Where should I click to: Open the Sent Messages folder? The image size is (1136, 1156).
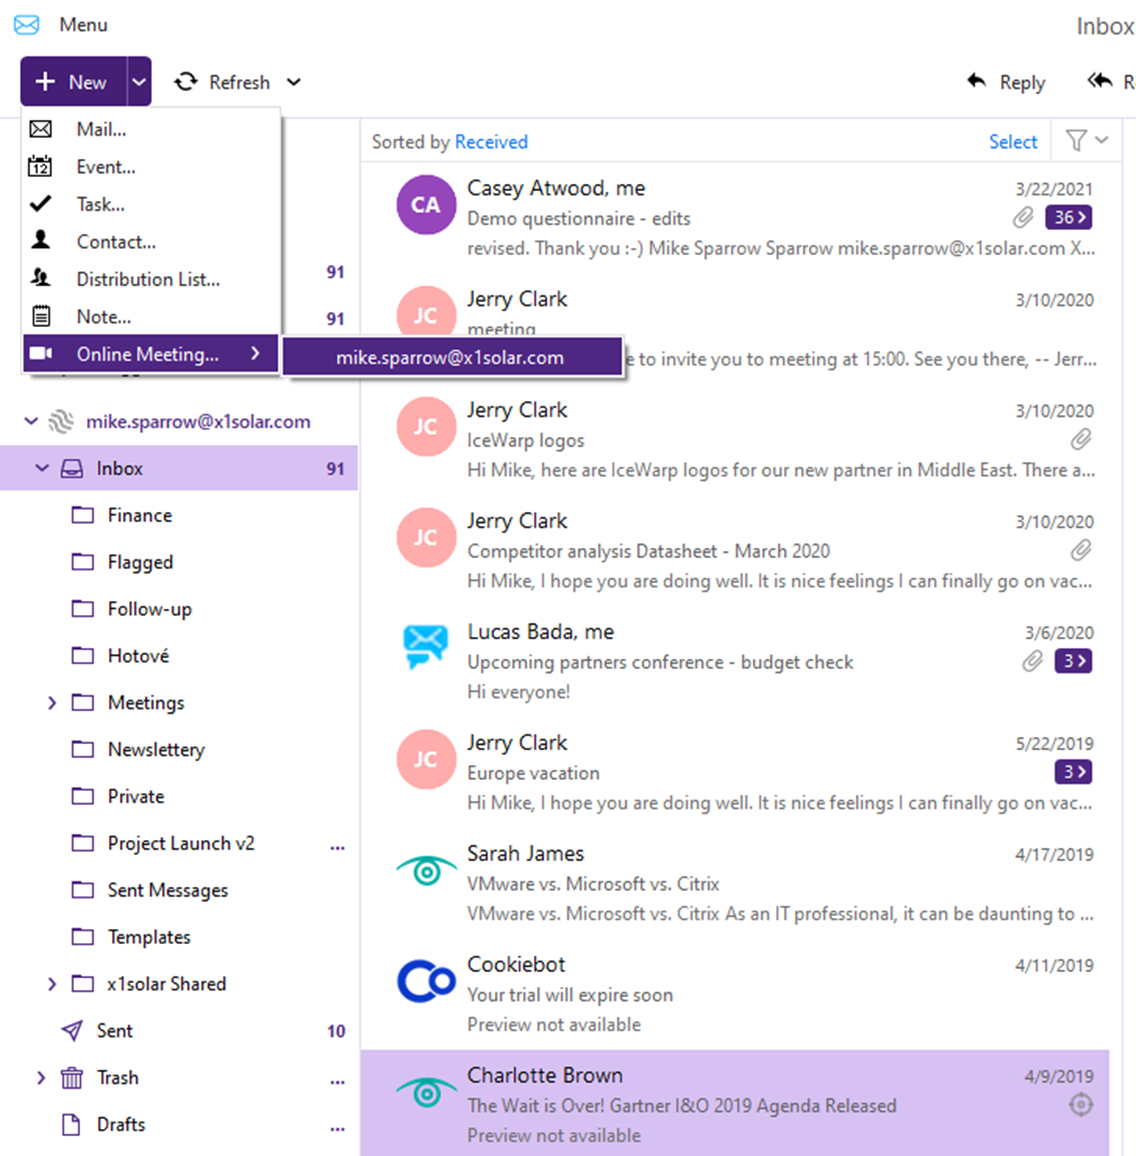167,890
